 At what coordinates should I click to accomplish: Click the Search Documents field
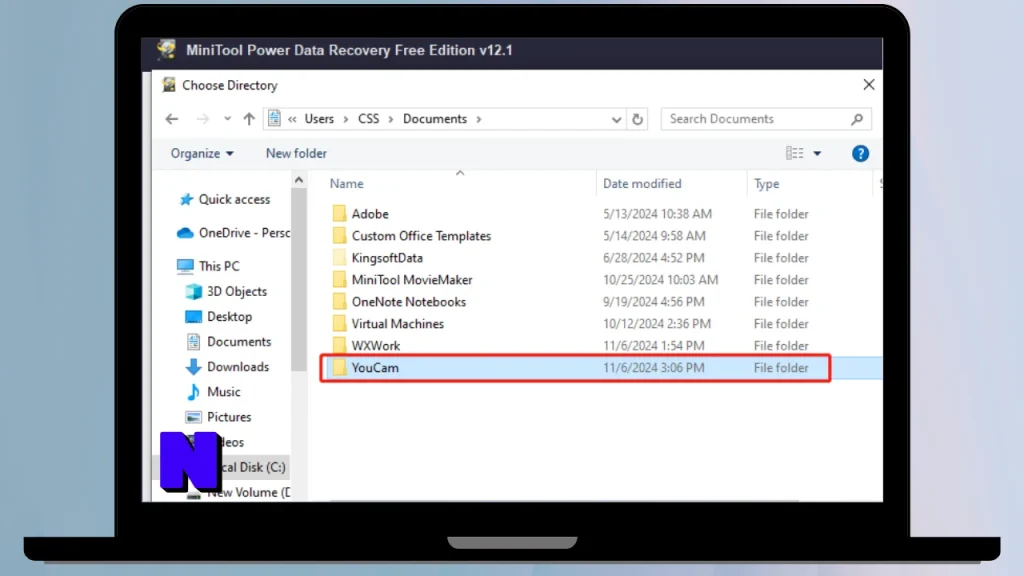[766, 119]
